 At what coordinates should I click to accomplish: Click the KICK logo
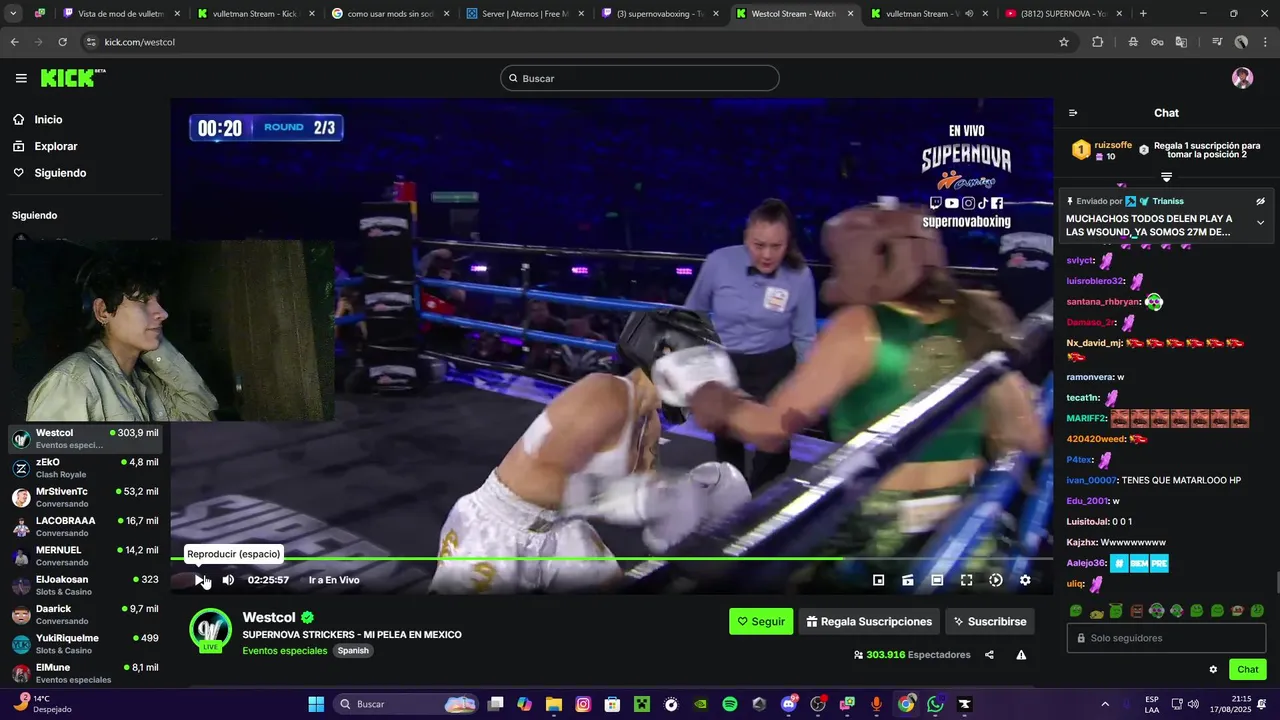click(73, 78)
